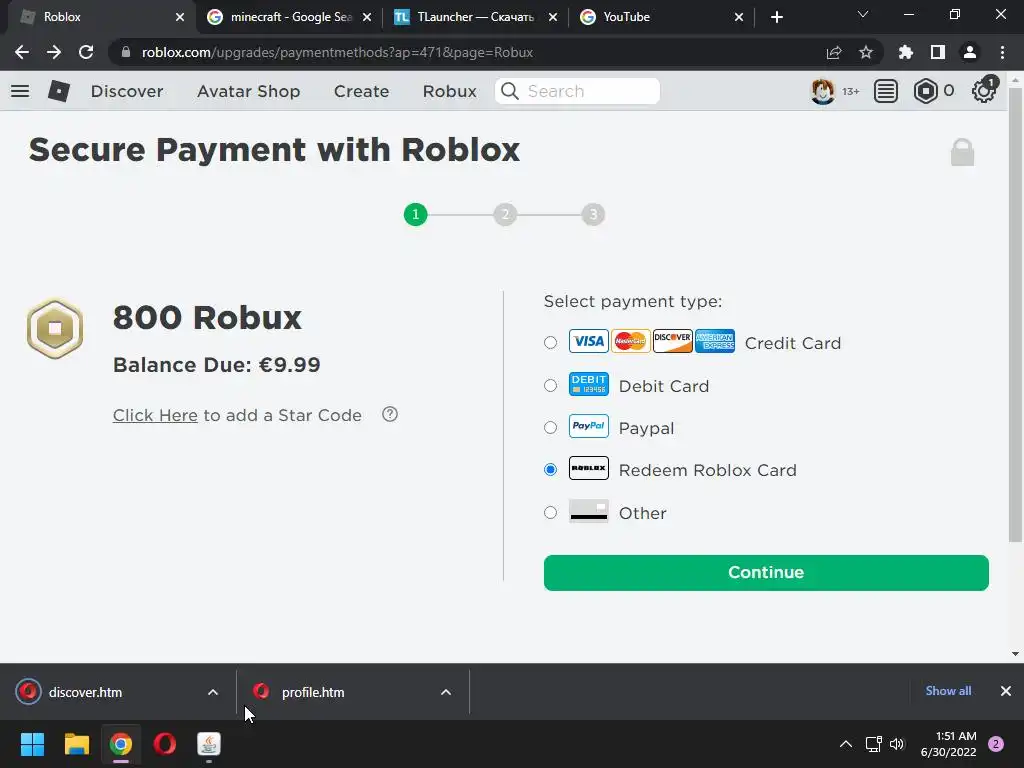
Task: Open the volume control in system tray
Action: click(x=897, y=744)
